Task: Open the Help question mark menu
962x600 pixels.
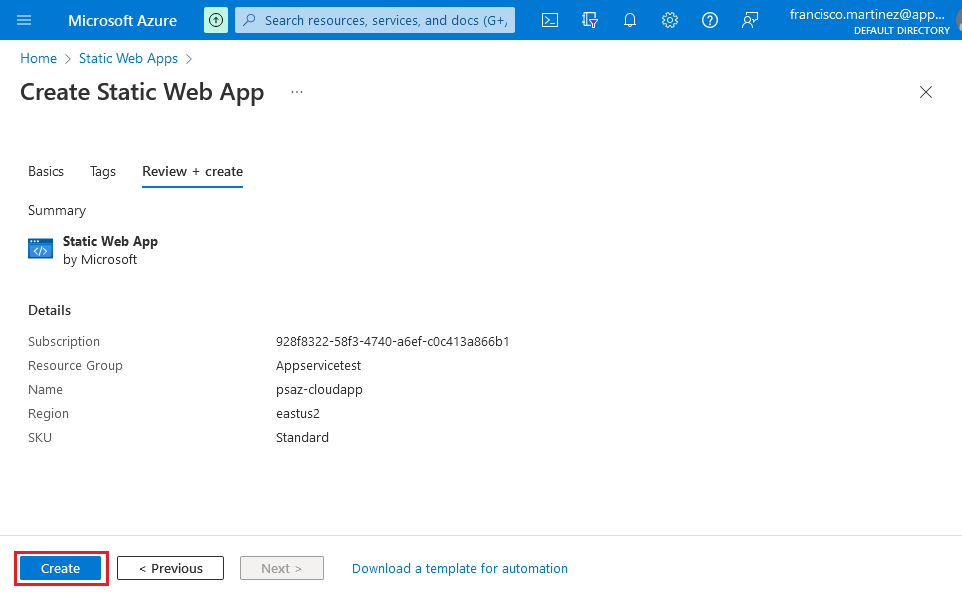Action: point(710,20)
